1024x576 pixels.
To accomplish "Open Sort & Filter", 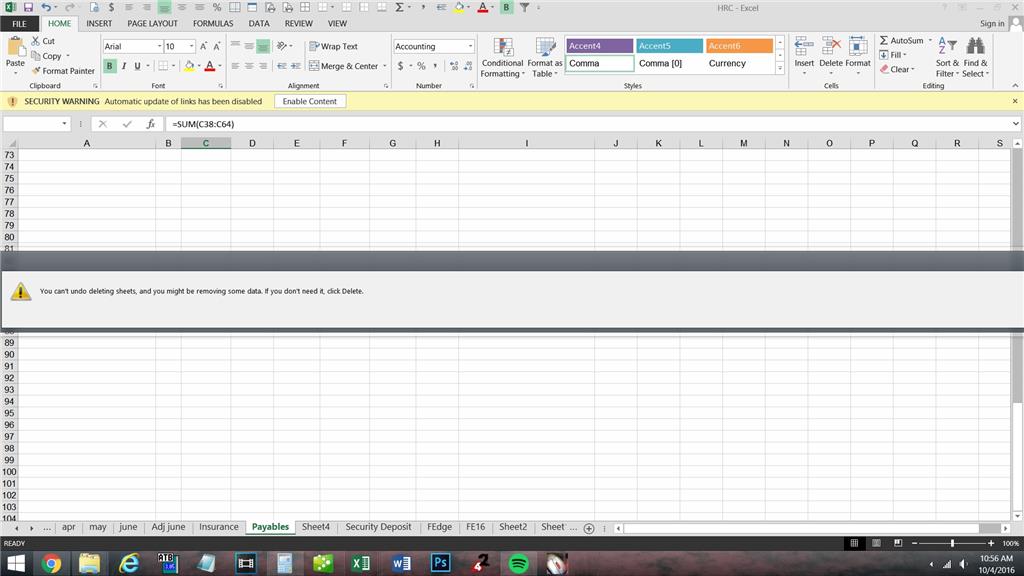I will coord(947,57).
